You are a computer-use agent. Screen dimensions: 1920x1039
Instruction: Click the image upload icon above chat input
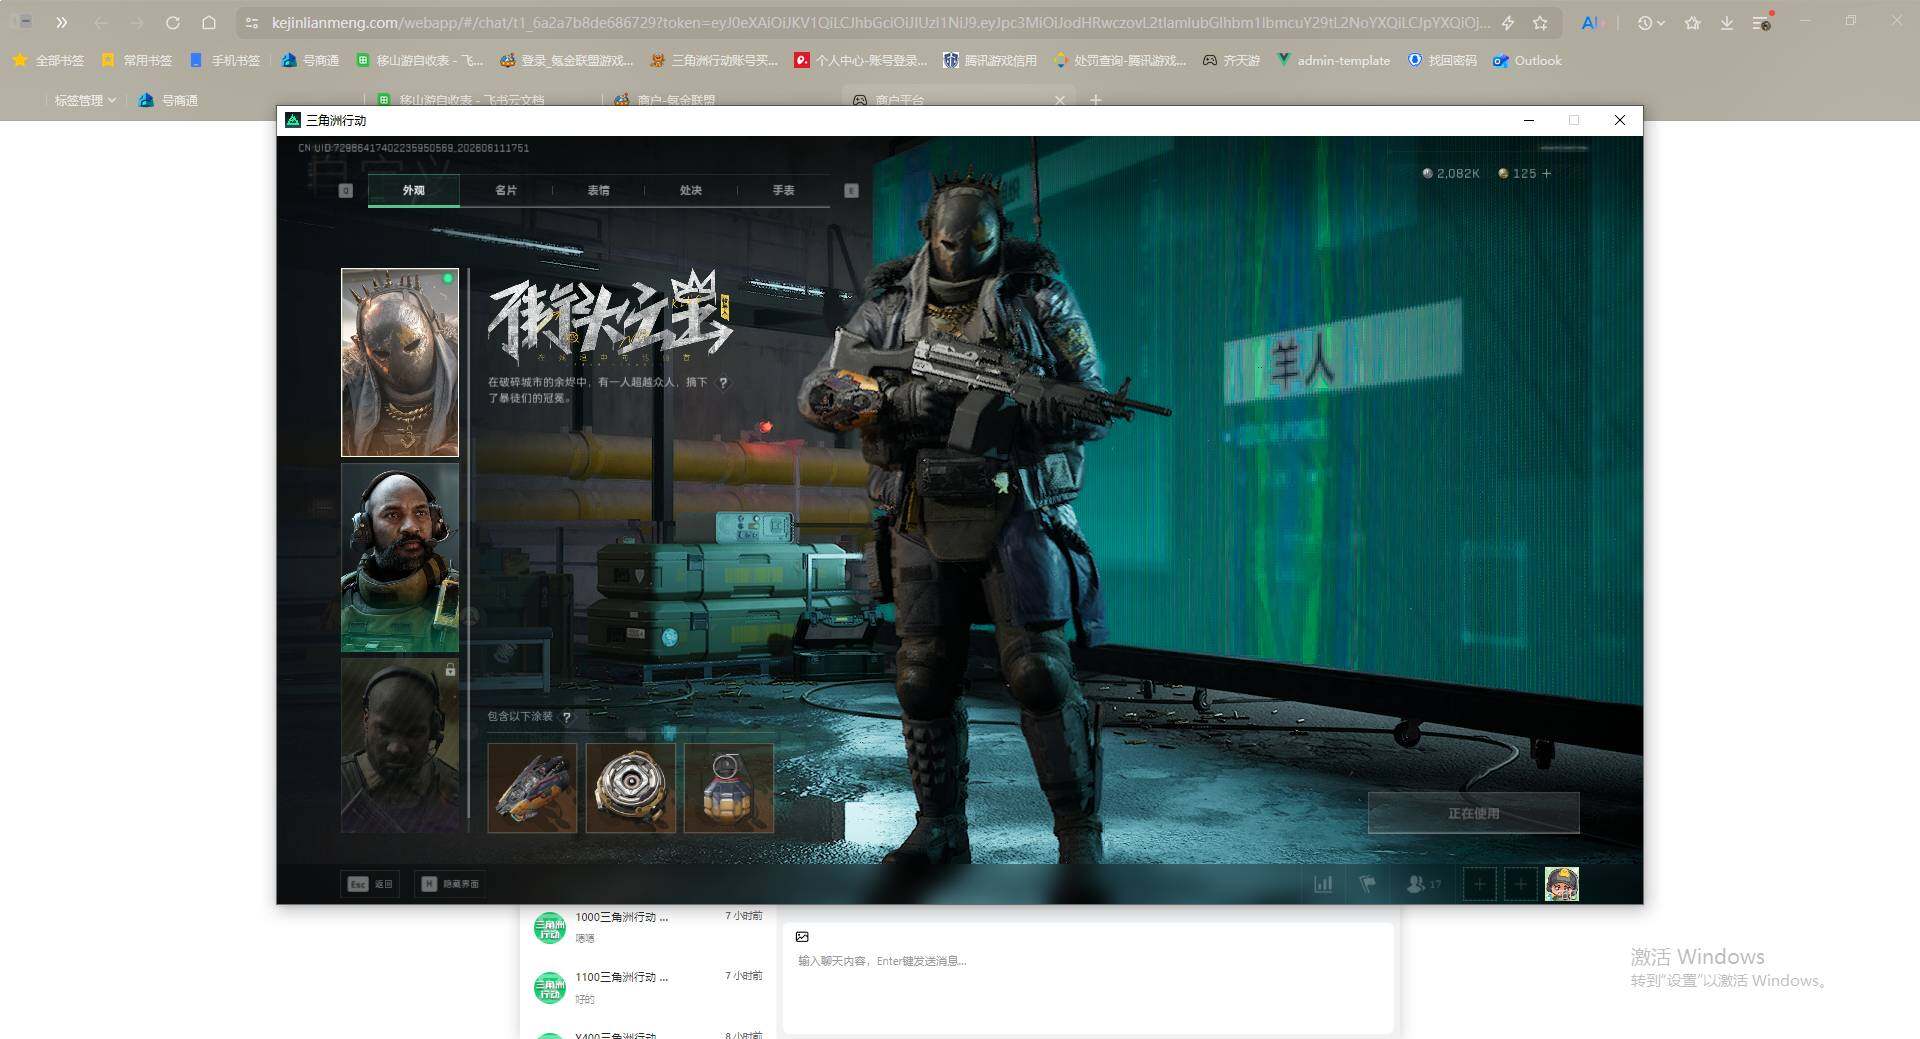802,937
